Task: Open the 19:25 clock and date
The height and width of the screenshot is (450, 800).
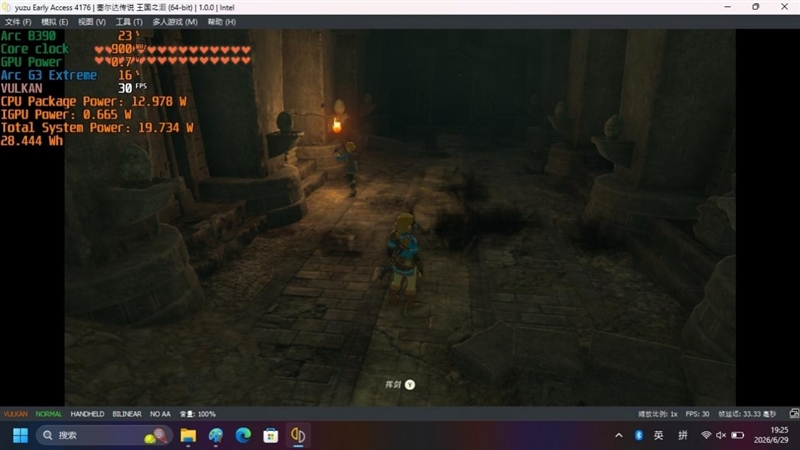Action: pos(771,435)
